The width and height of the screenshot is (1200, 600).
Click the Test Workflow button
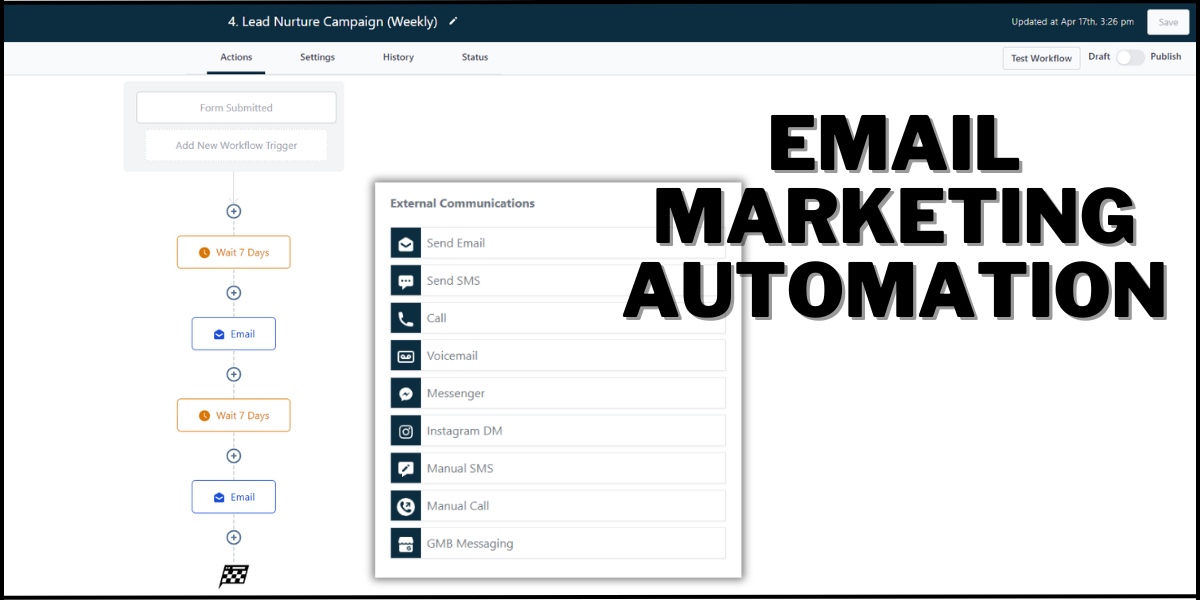[x=1041, y=57]
